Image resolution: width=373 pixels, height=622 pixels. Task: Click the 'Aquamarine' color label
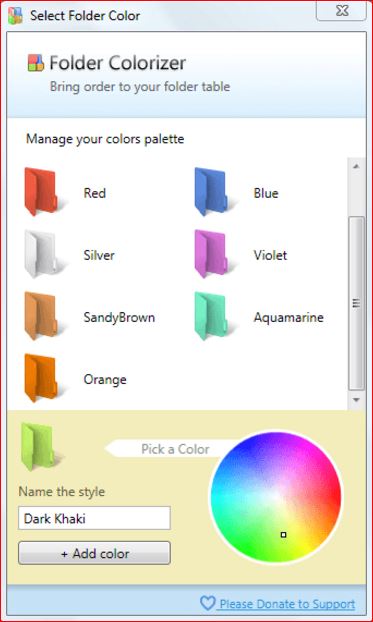pyautogui.click(x=288, y=317)
